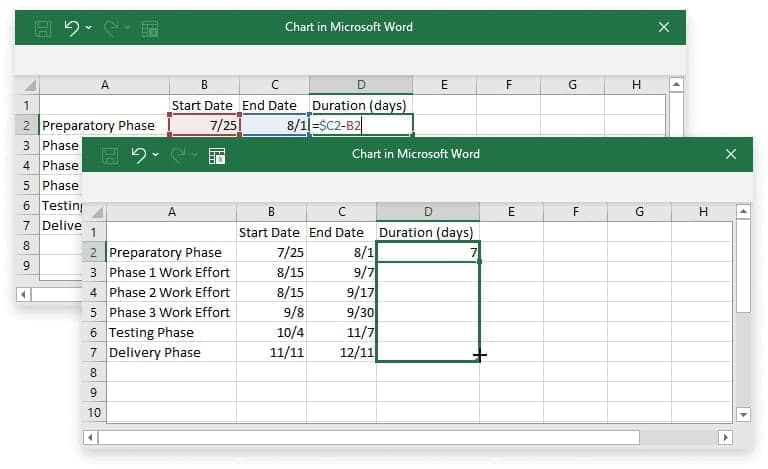Select the 'Delivery Phase' cell in front window
The image size is (768, 469).
[171, 352]
